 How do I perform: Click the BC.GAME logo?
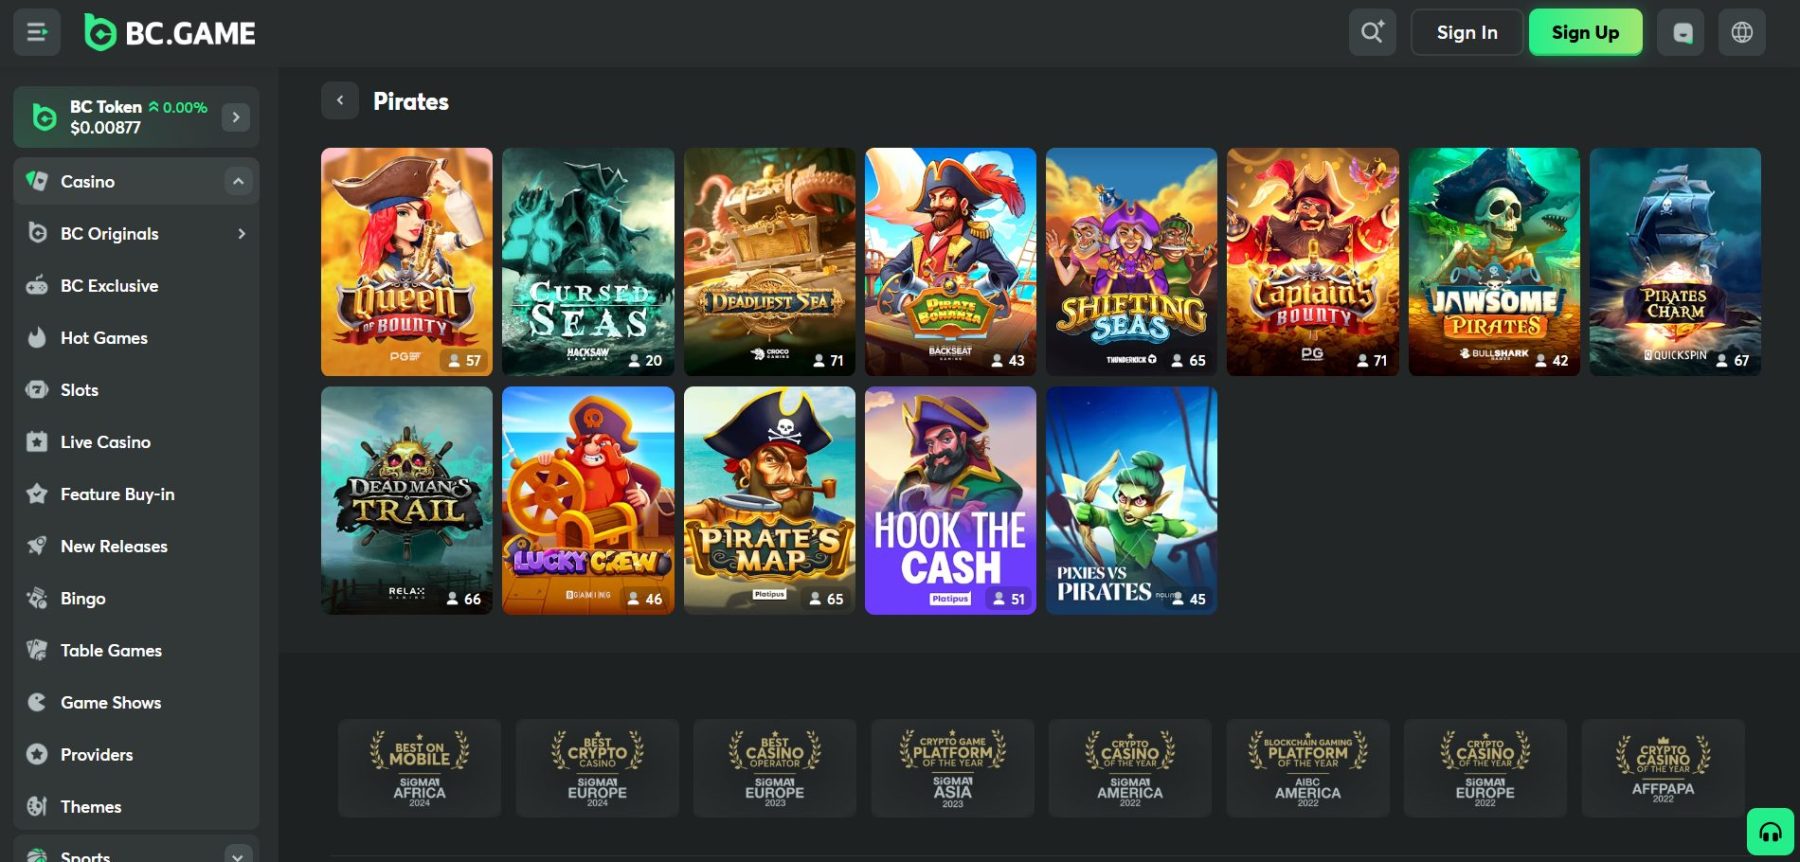[170, 33]
